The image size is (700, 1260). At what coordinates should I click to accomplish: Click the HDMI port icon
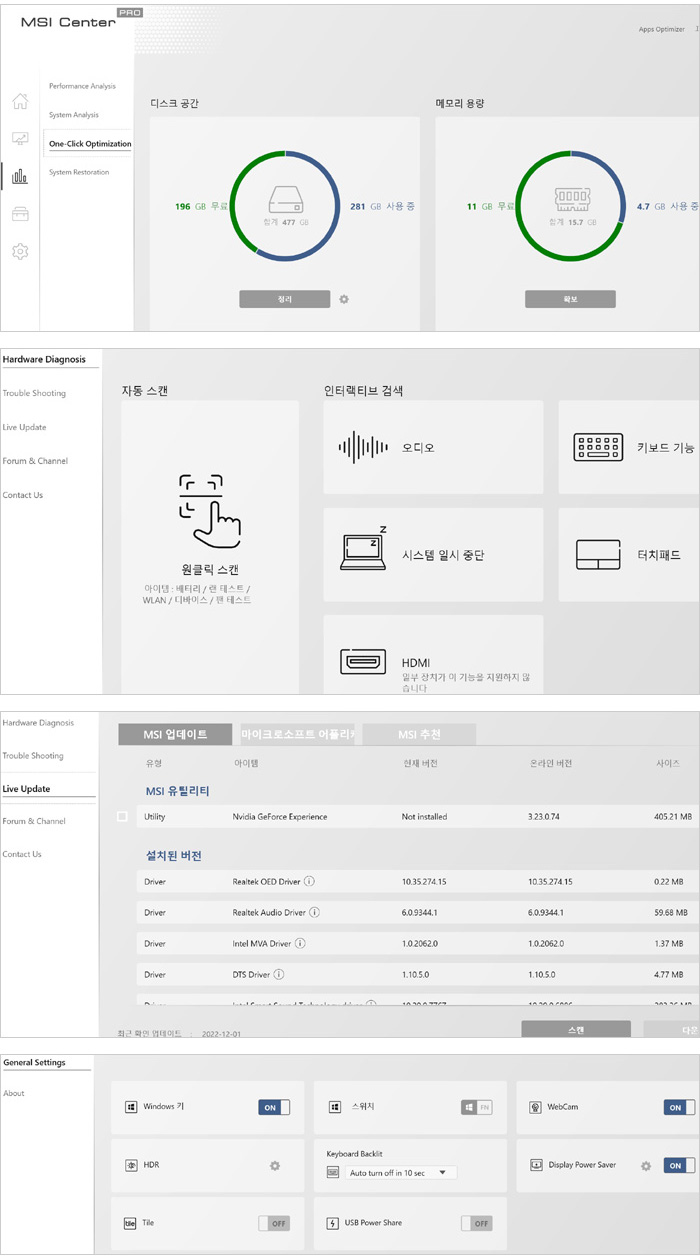[362, 662]
